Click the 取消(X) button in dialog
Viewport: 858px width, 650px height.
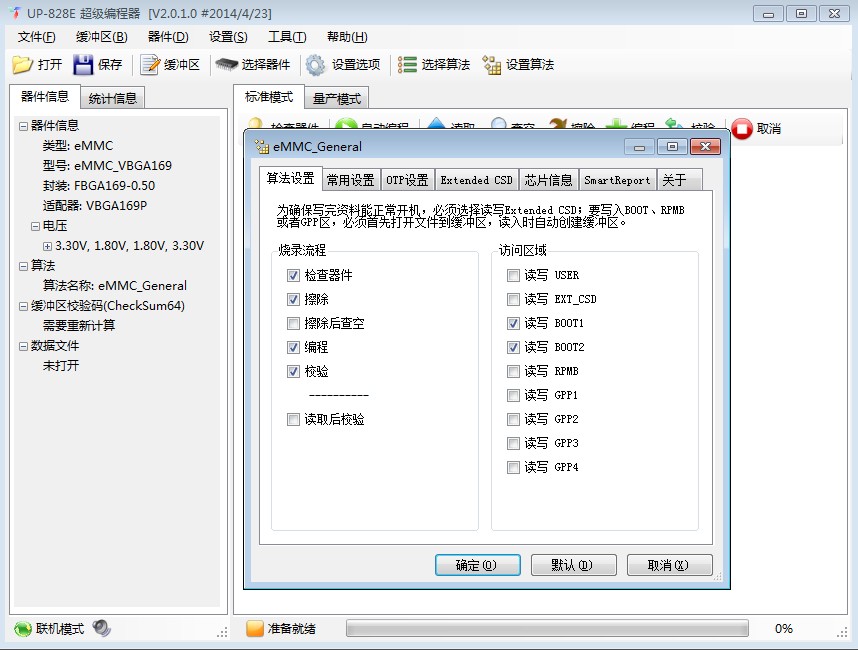coord(669,565)
